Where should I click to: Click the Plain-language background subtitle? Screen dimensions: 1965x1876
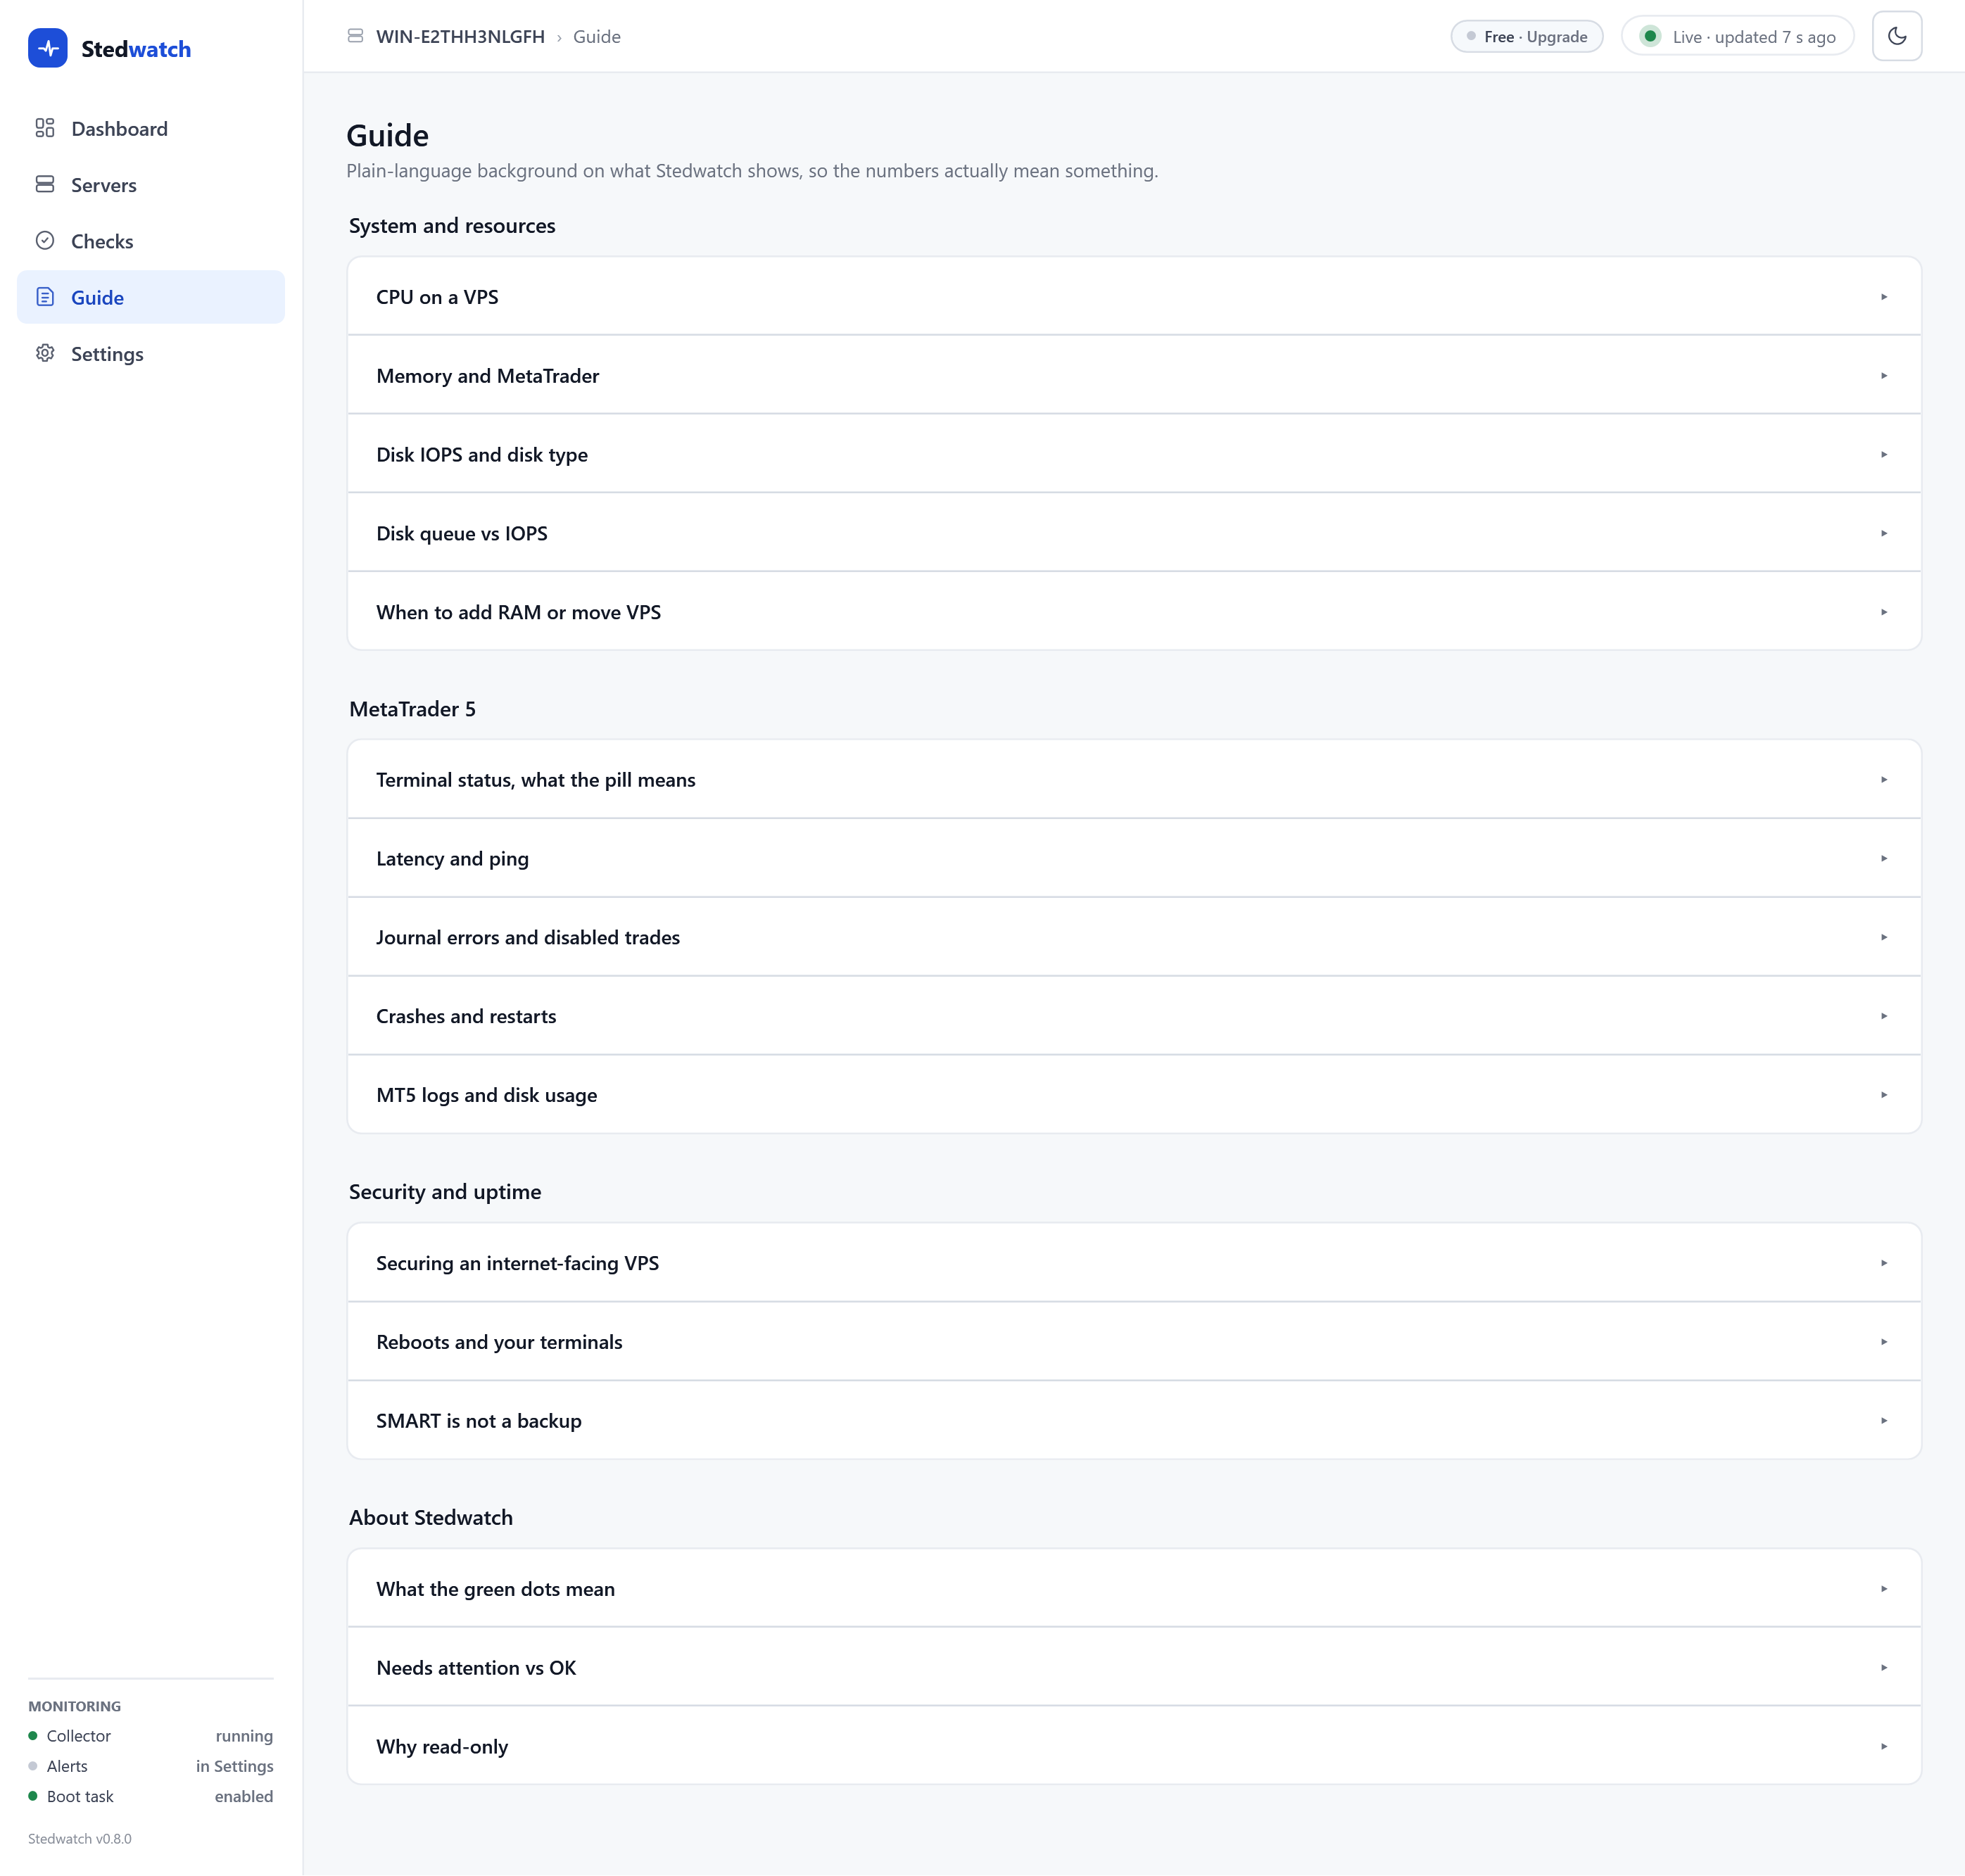[752, 170]
